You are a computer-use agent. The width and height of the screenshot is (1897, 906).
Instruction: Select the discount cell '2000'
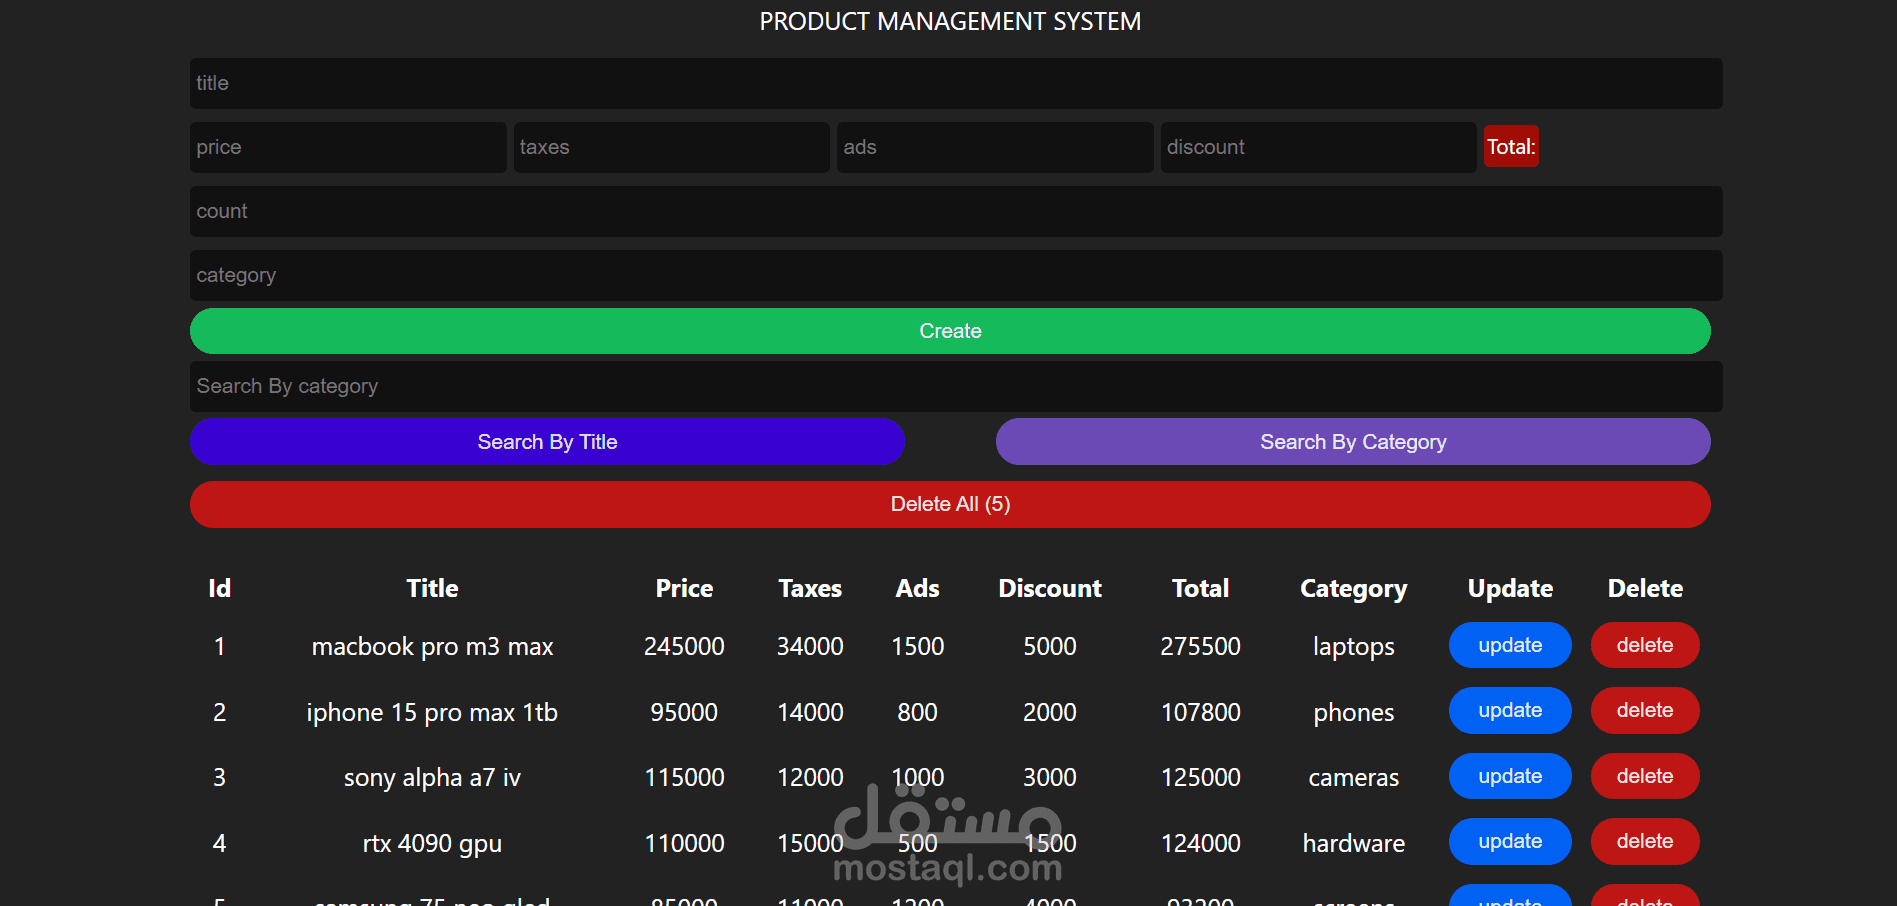click(x=1050, y=712)
